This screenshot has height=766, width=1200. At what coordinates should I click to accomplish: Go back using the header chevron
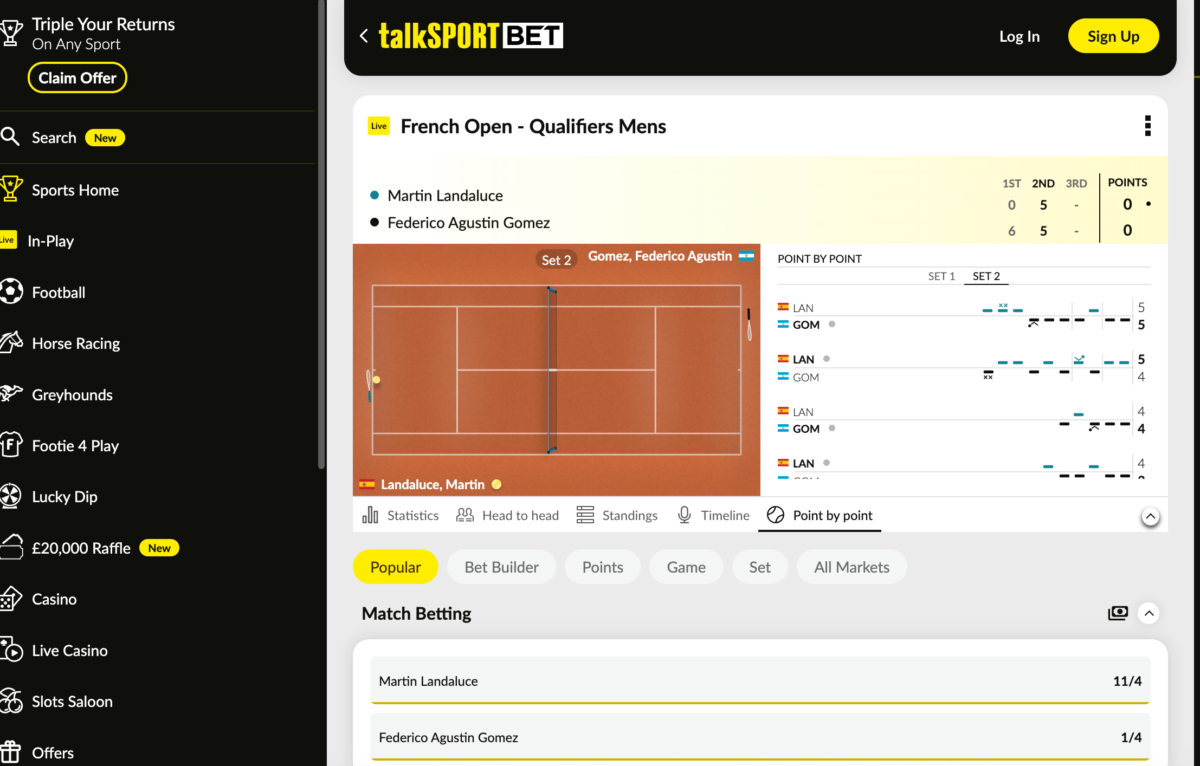(x=364, y=36)
